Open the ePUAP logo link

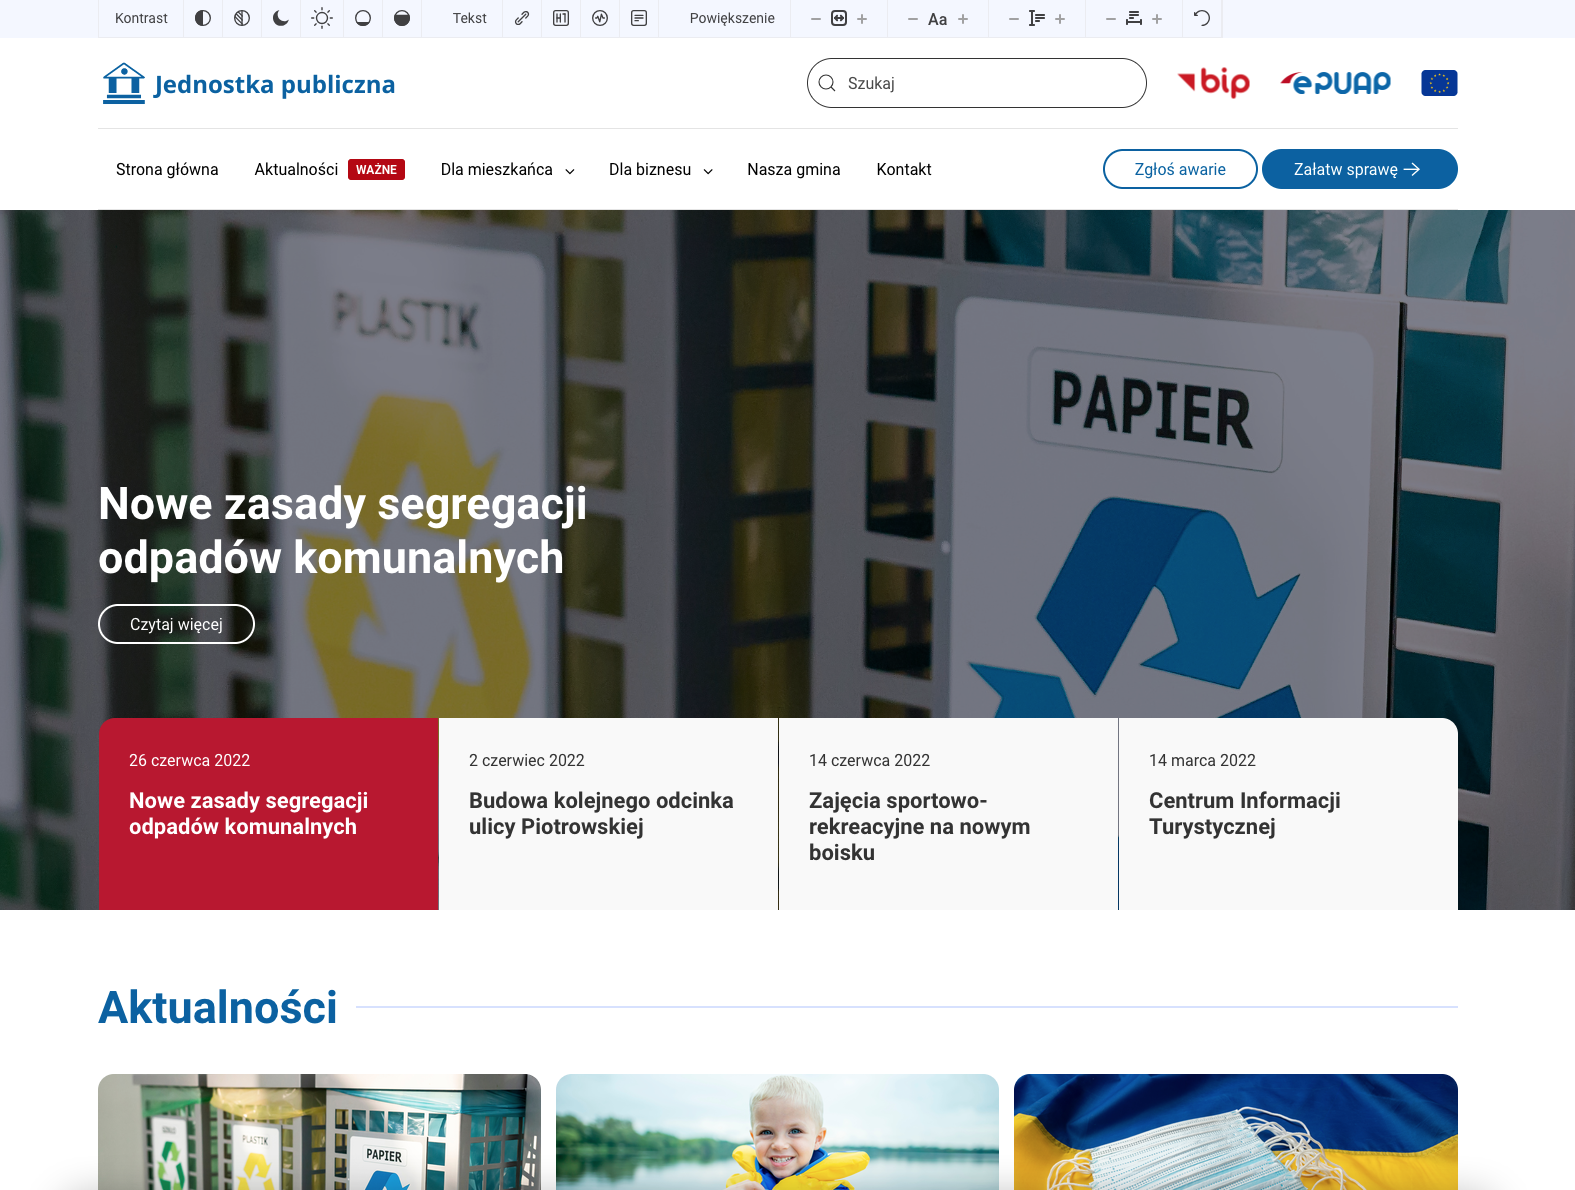(1336, 83)
